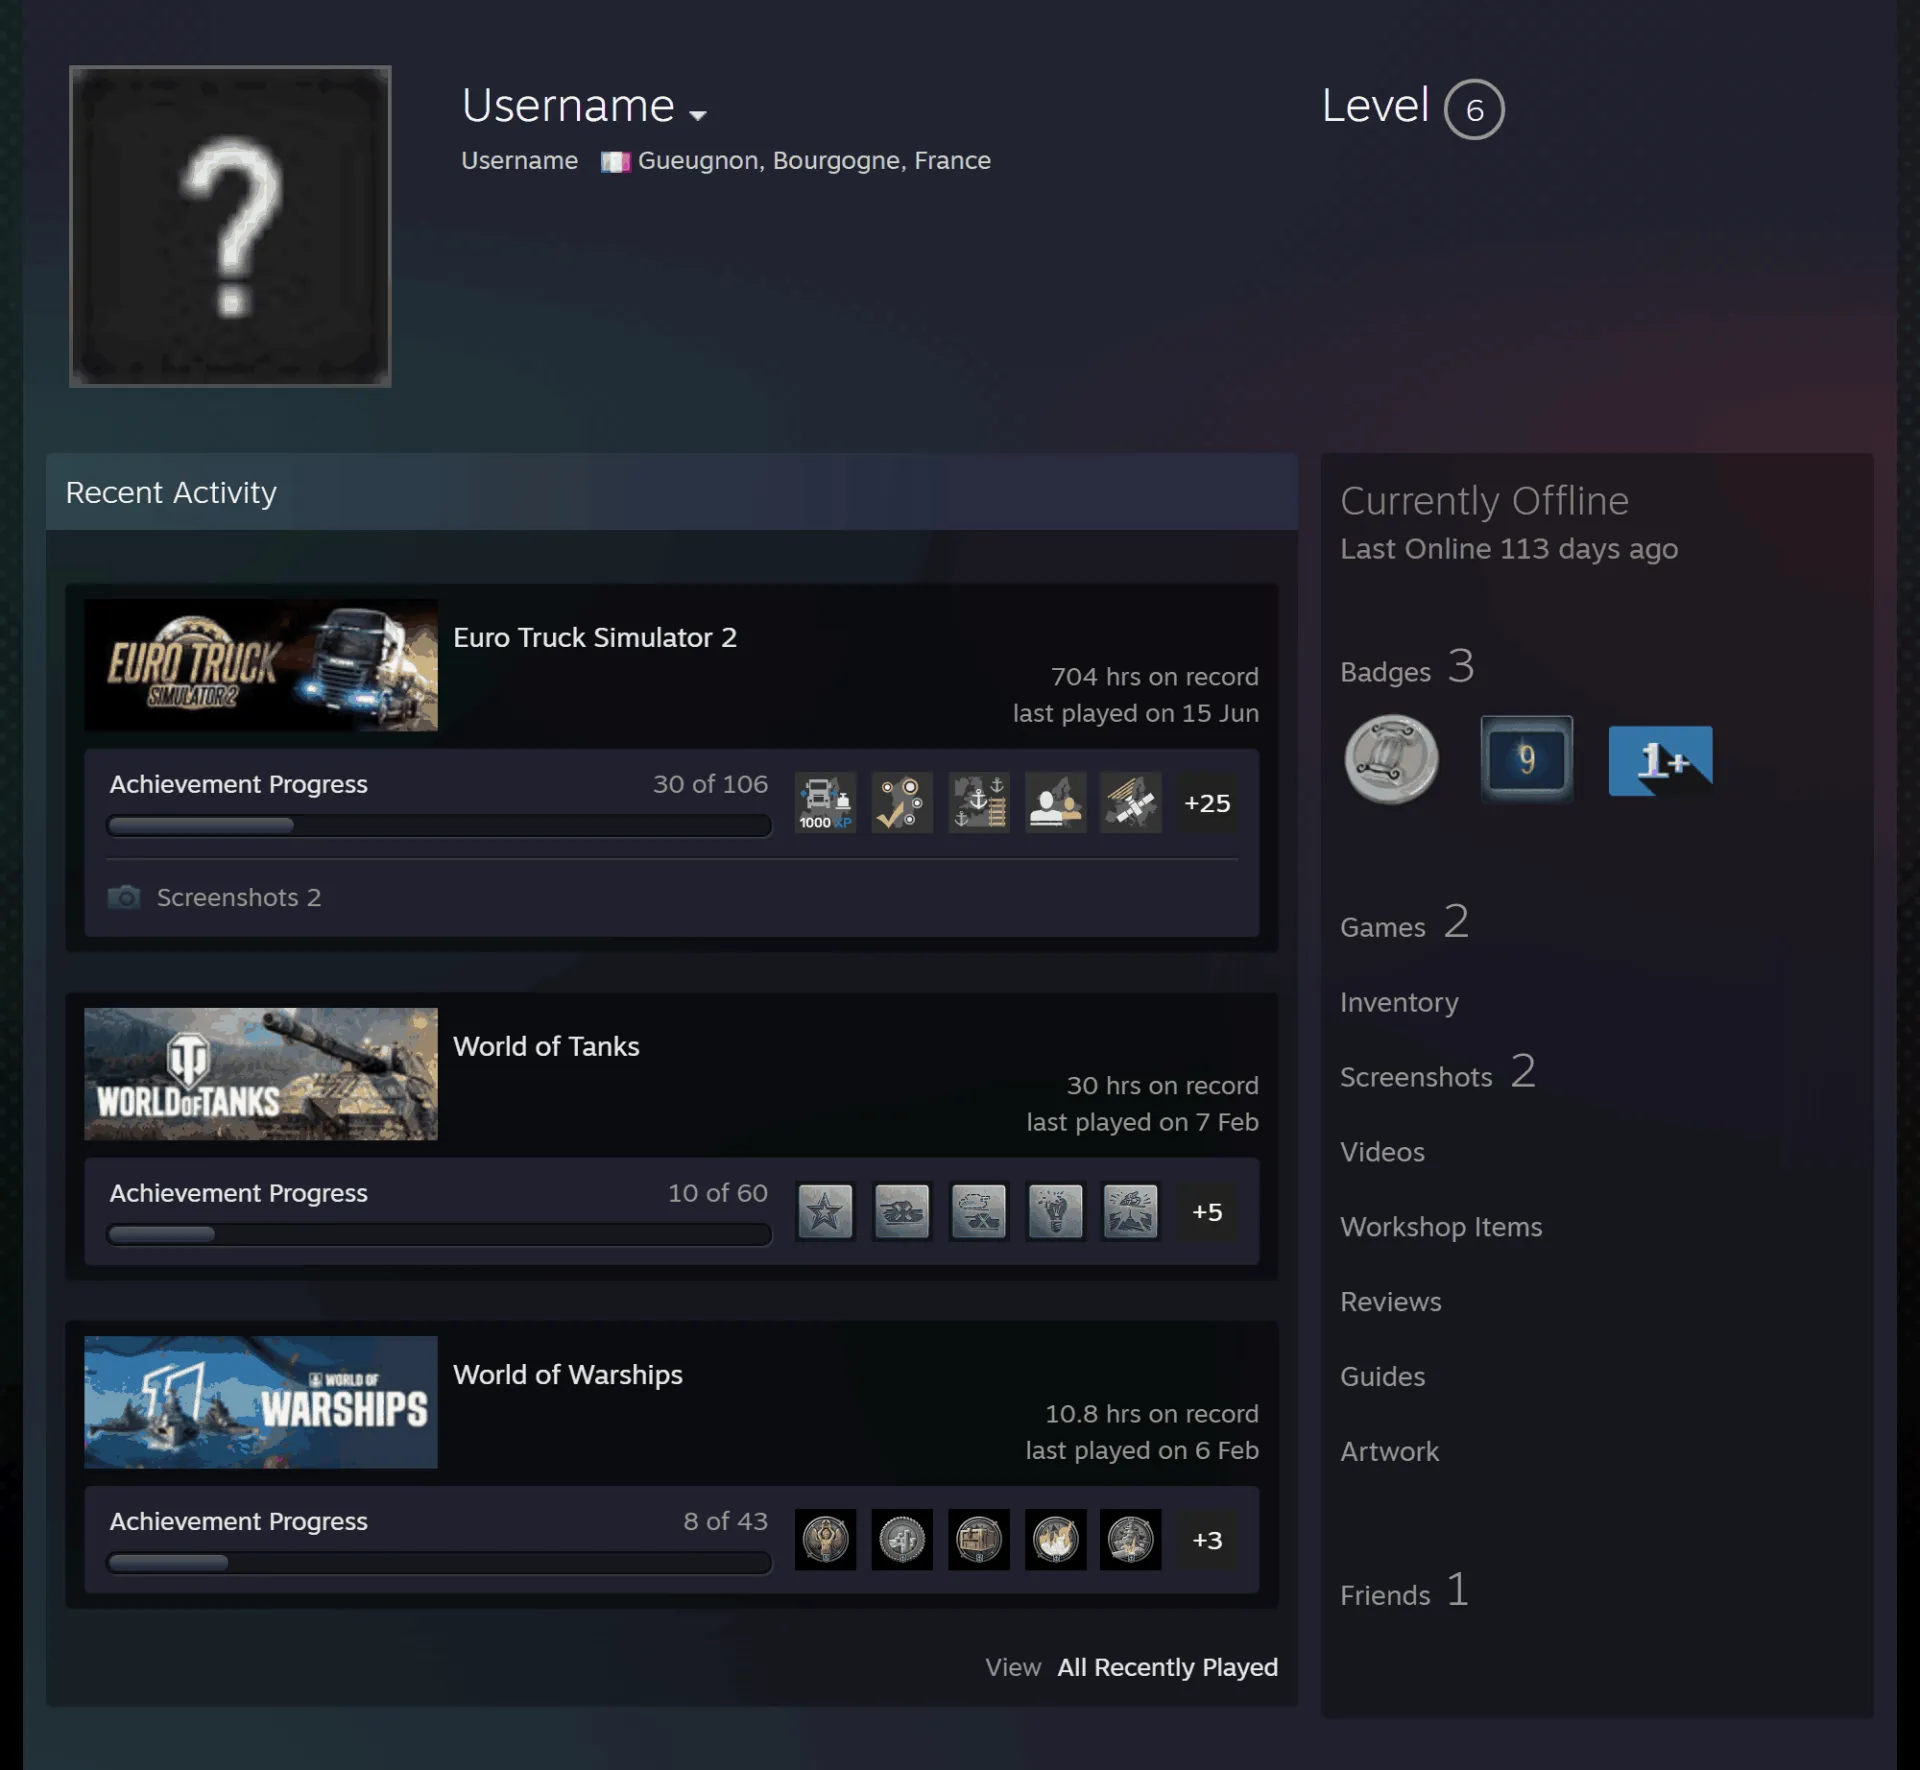This screenshot has height=1770, width=1920.
Task: Click the anchor port achievement icon in Euro Truck
Action: (979, 802)
